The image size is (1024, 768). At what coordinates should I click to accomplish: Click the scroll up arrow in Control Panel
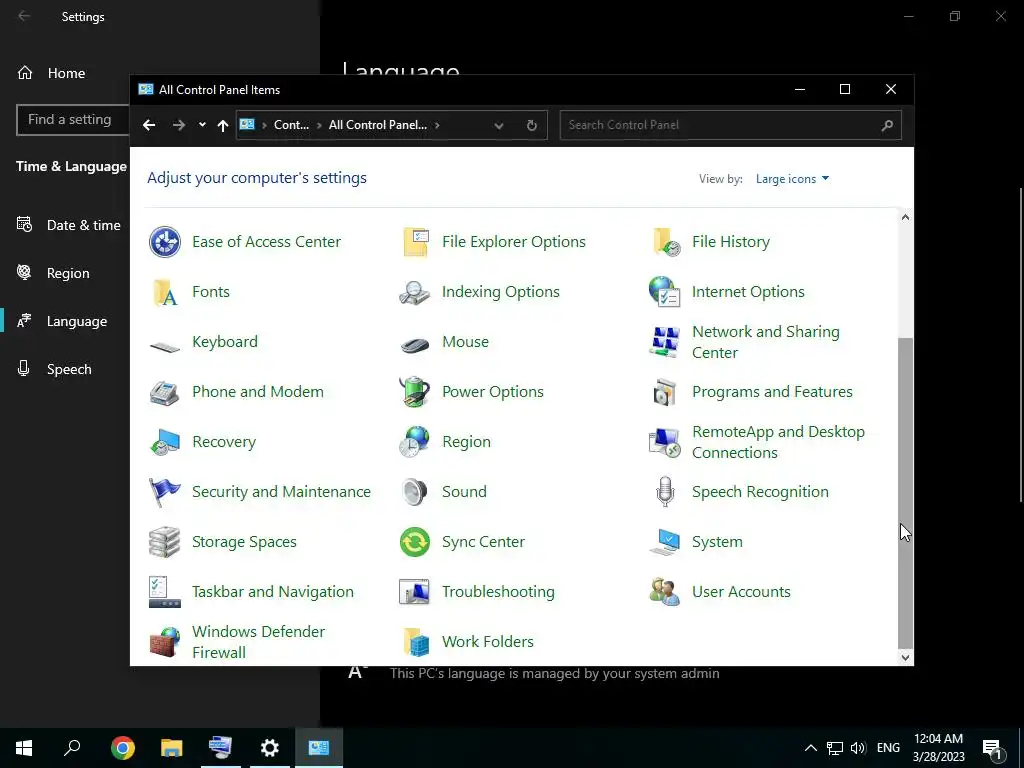pos(905,217)
